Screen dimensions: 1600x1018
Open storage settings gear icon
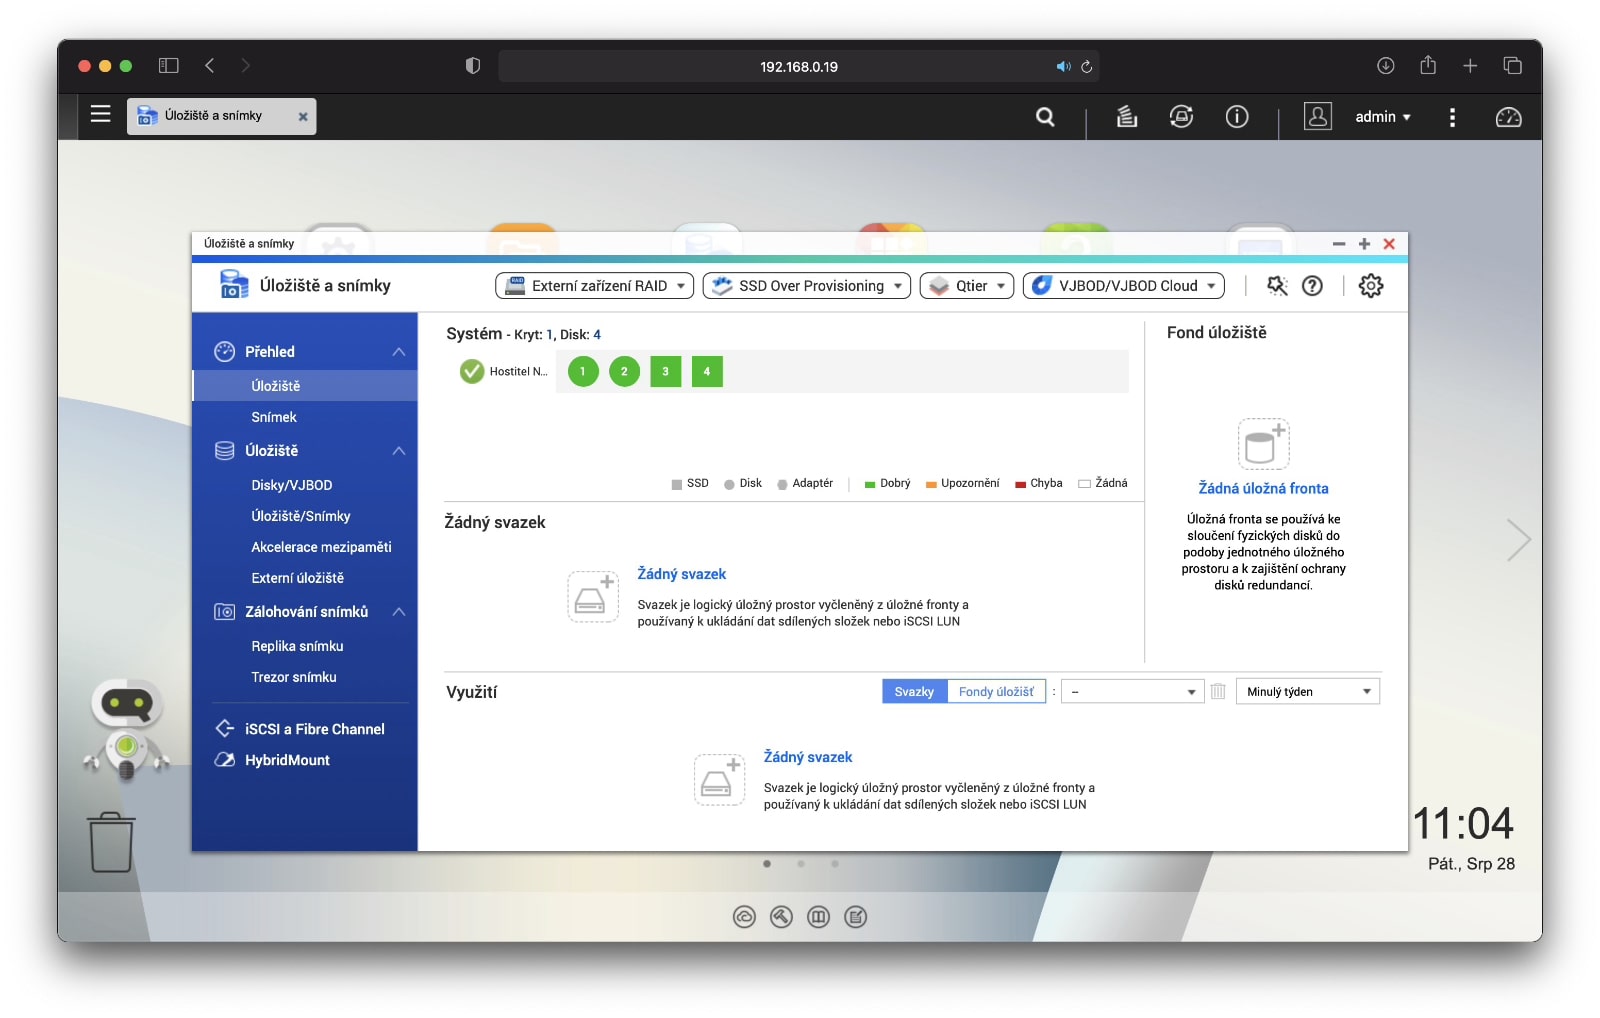(x=1371, y=286)
